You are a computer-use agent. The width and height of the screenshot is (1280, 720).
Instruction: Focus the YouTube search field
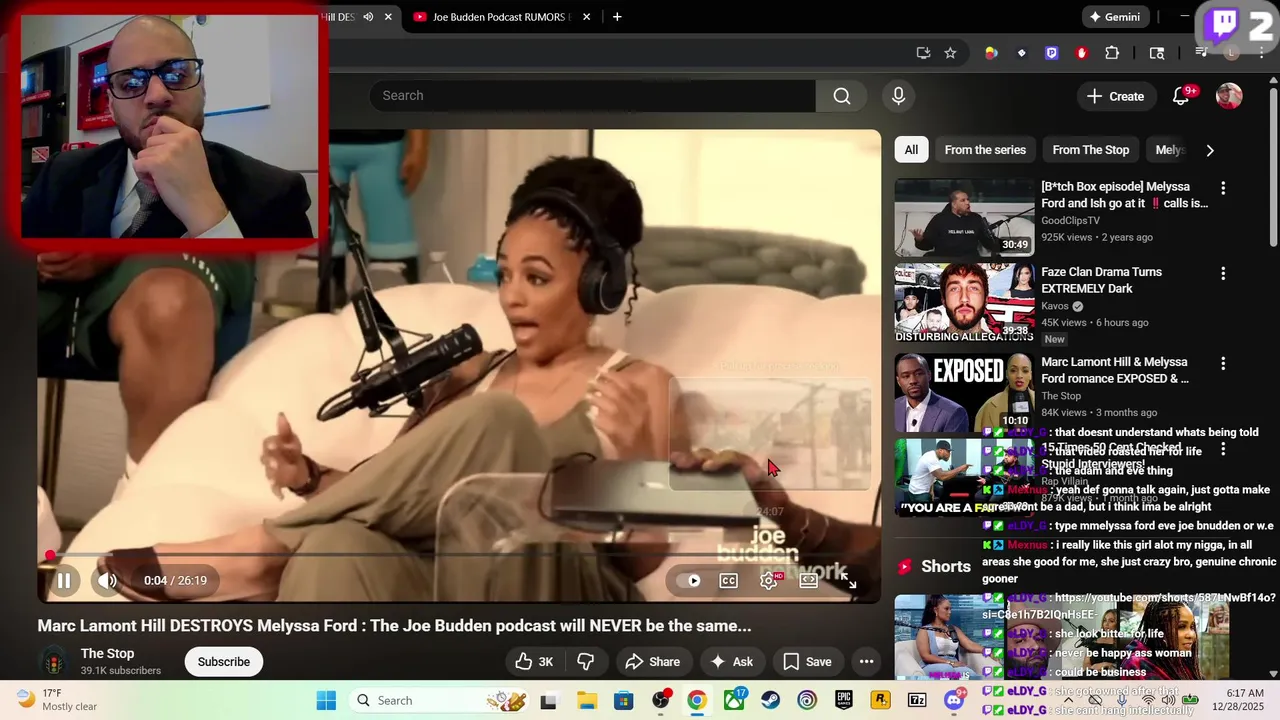click(x=593, y=96)
